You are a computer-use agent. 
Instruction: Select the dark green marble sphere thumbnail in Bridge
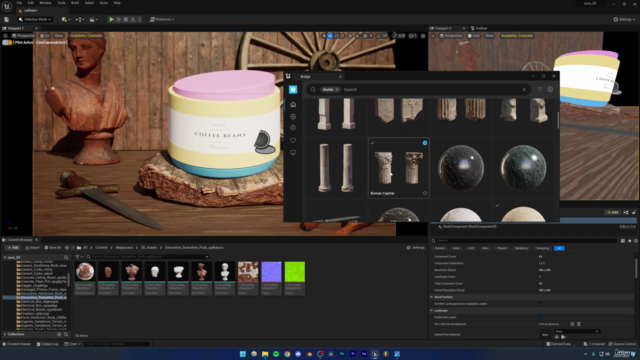(523, 168)
